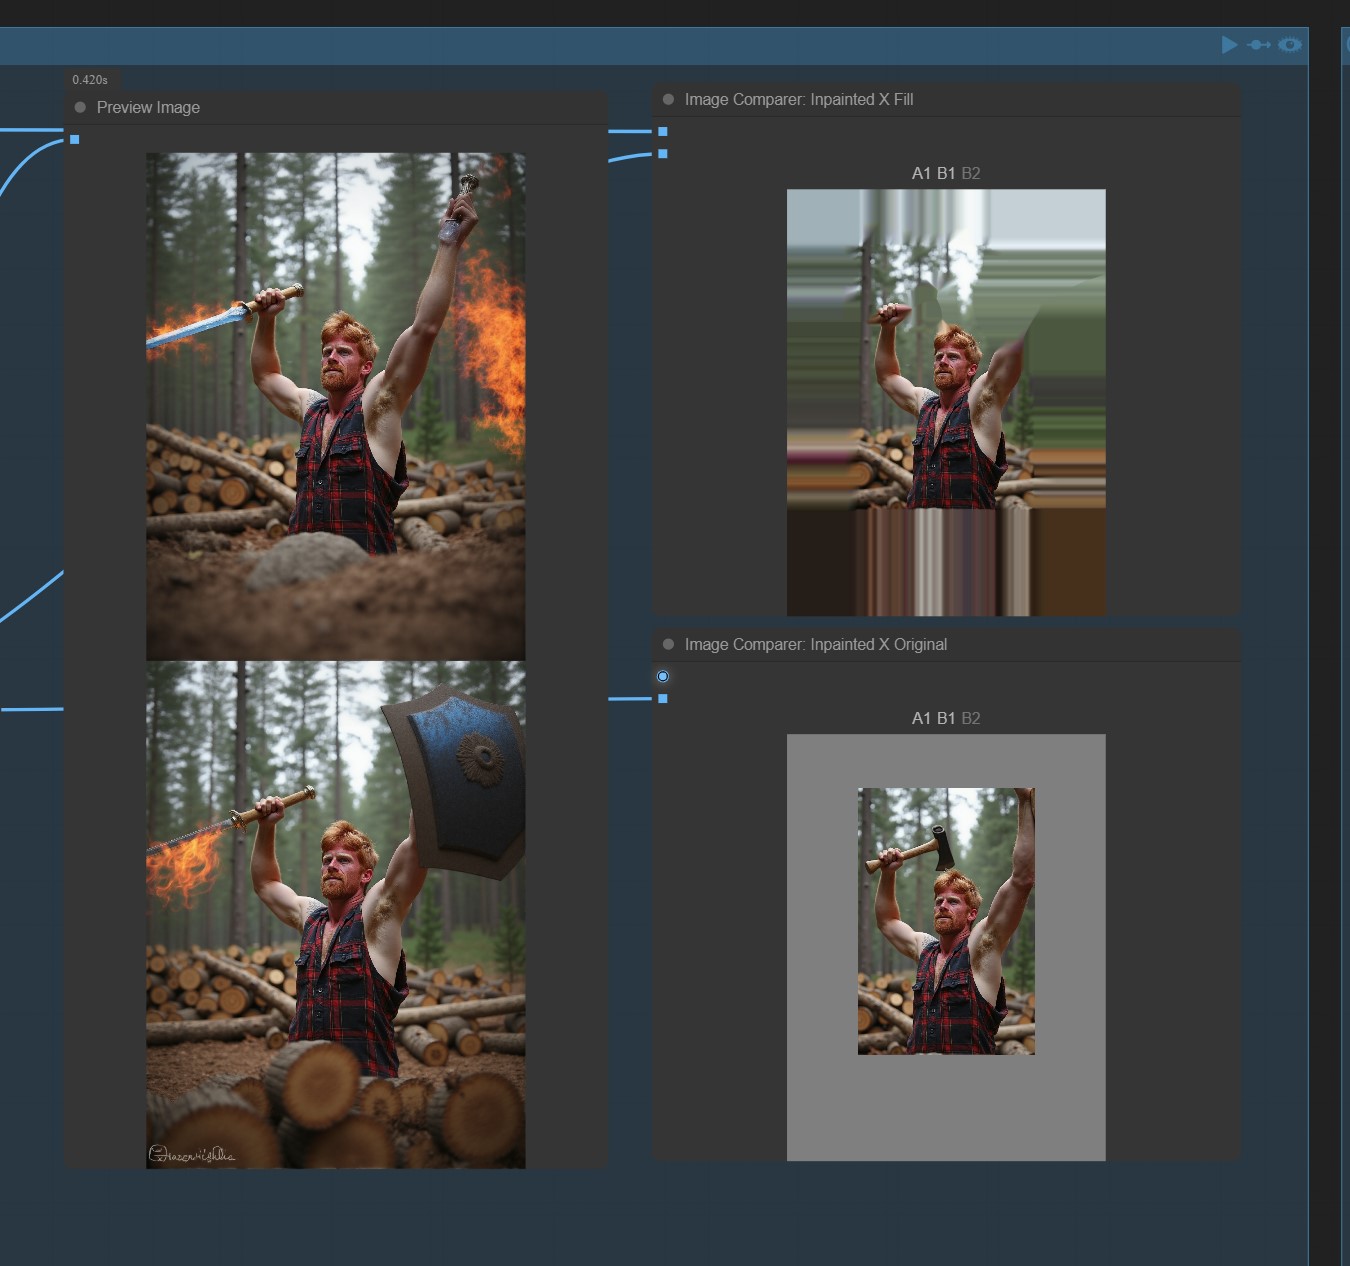
Task: Click the group bypass arrow icon
Action: [x=1259, y=45]
